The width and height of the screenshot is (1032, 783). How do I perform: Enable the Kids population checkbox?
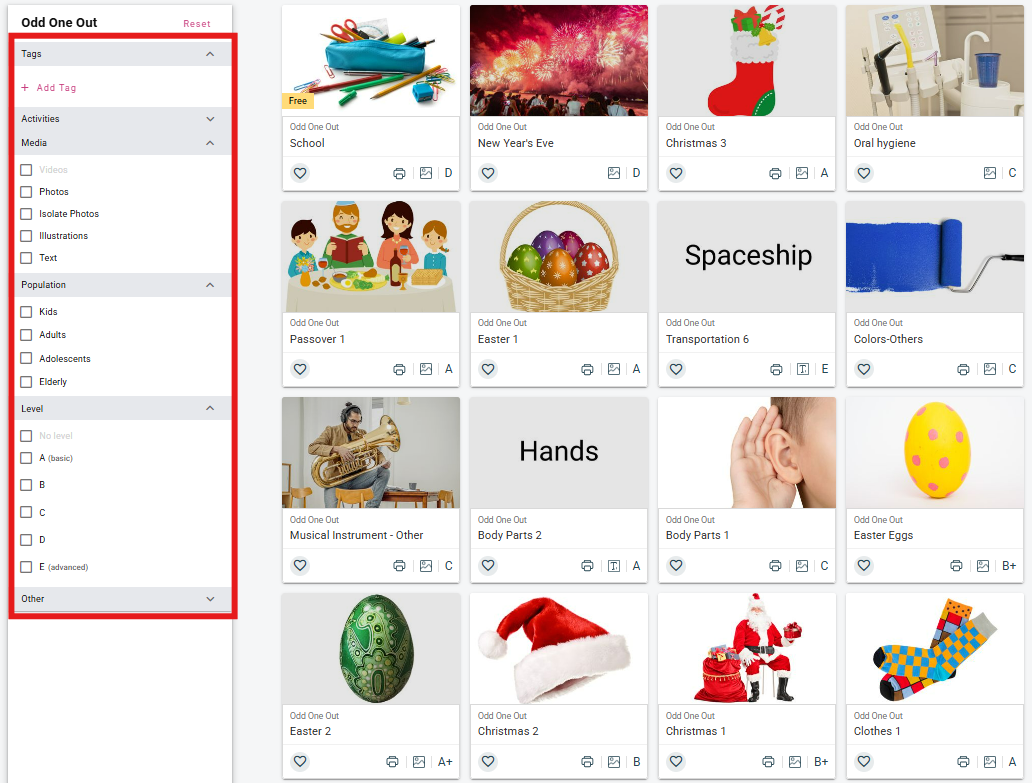26,312
